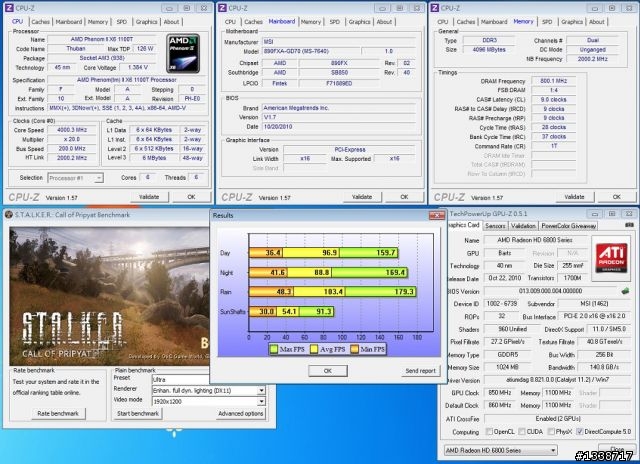Click Send report in Results dialog
Image resolution: width=640 pixels, height=464 pixels.
pos(420,371)
